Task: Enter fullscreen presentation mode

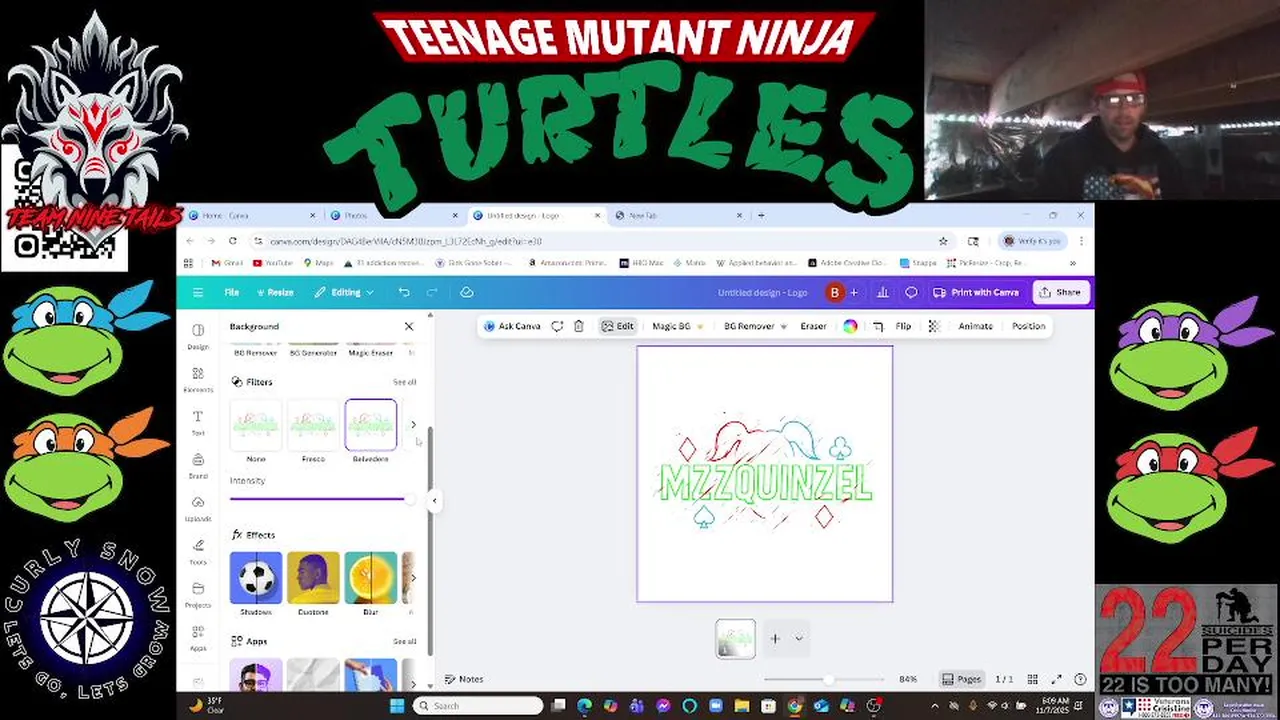Action: coord(1057,679)
